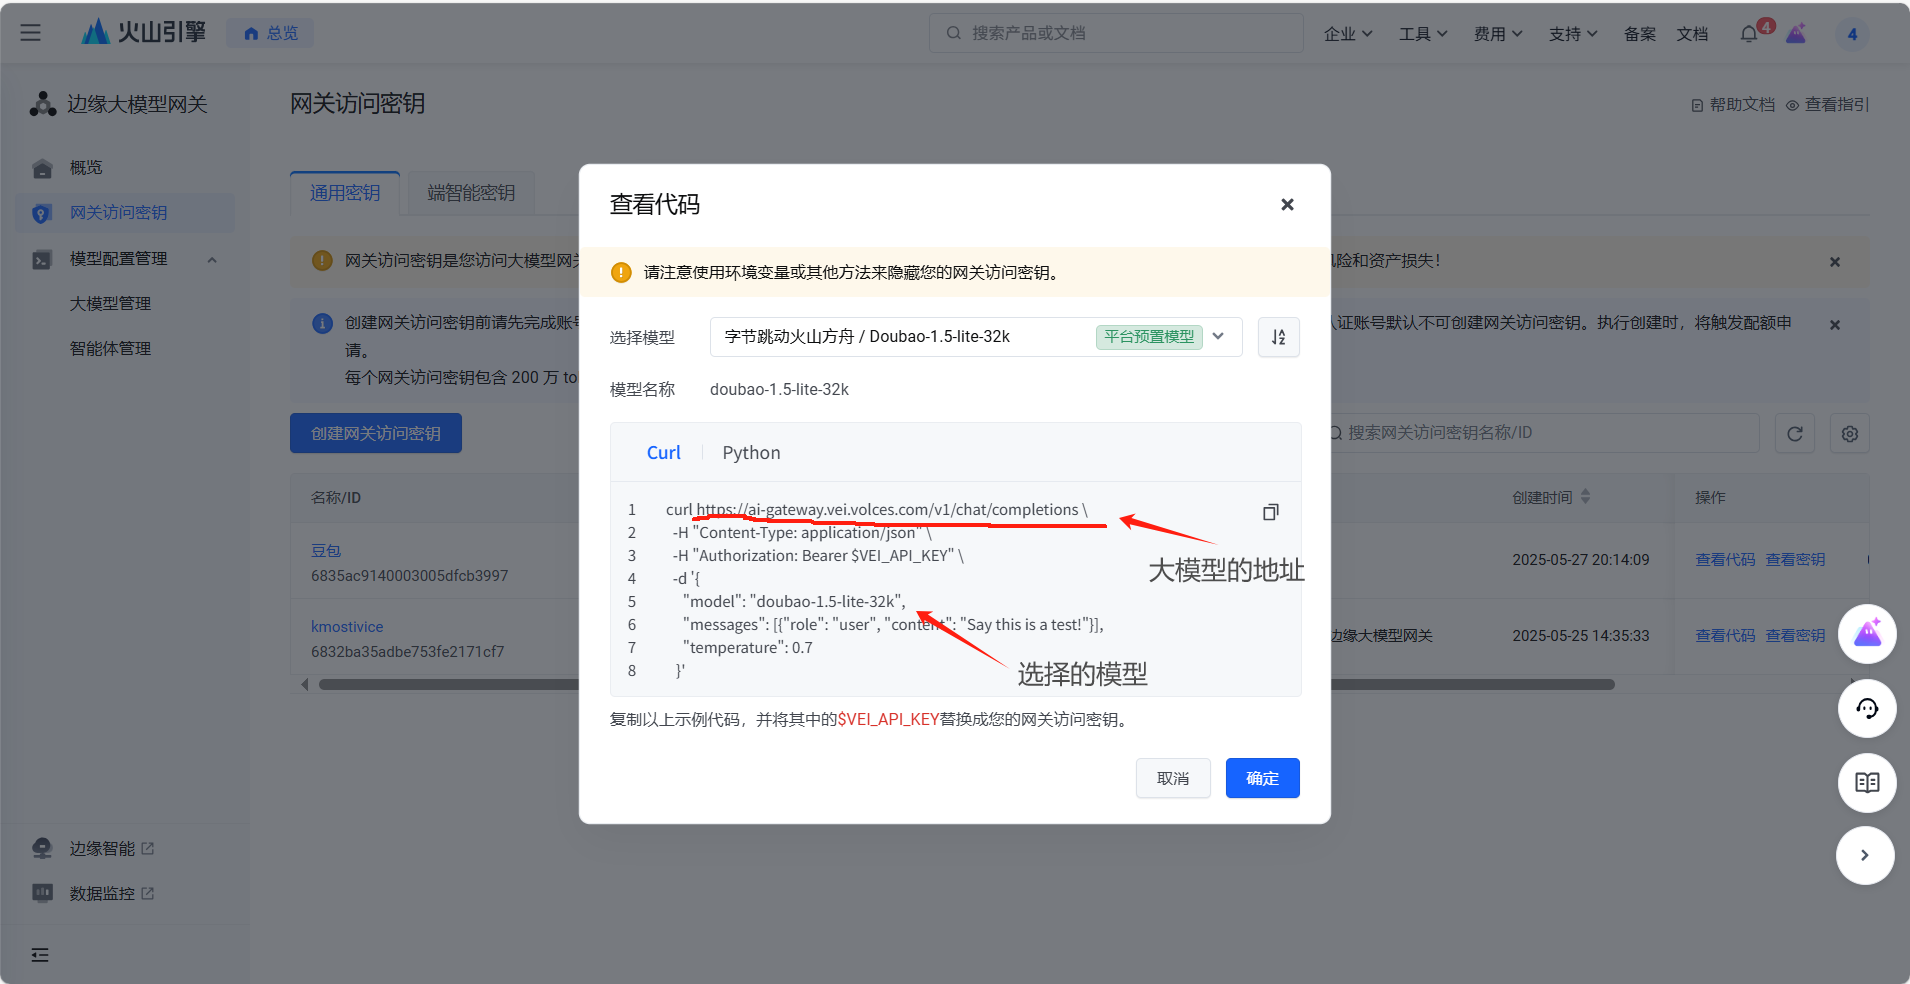This screenshot has height=984, width=1910.
Task: Expand the 支持 menu
Action: point(1572,34)
